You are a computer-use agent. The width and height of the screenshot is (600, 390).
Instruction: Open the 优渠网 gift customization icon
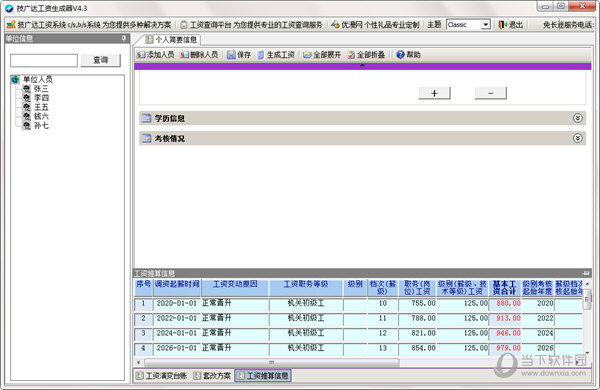point(335,24)
